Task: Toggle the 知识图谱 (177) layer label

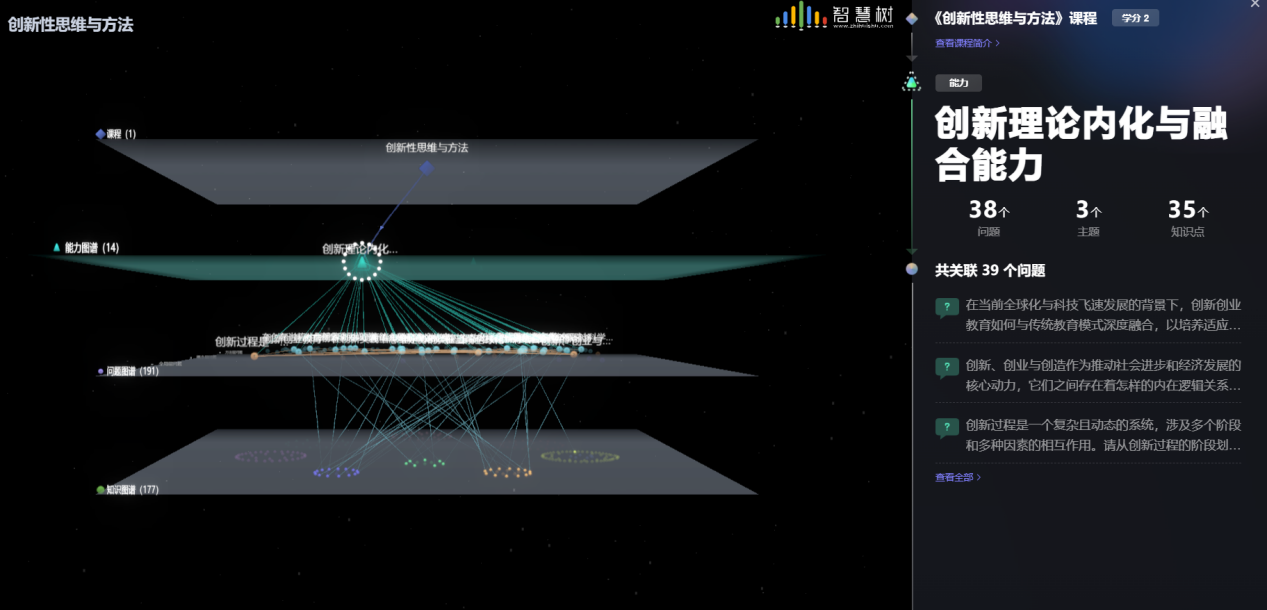Action: (x=132, y=490)
